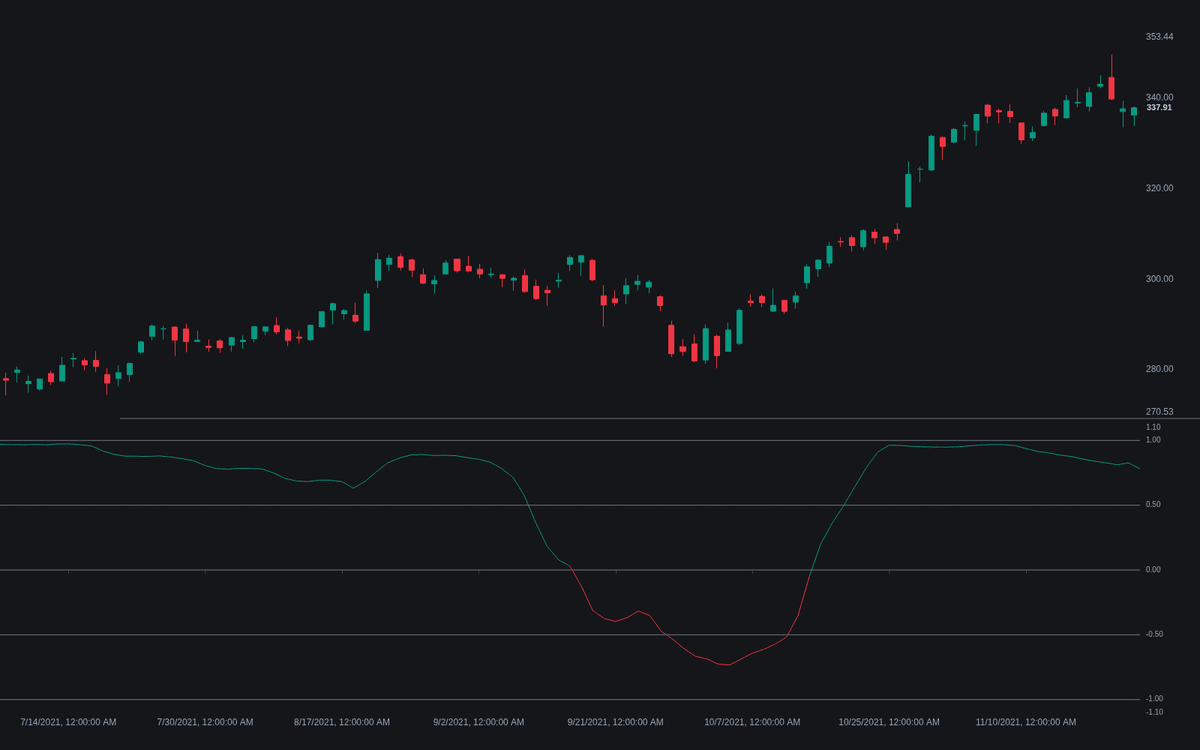1200x750 pixels.
Task: Click the 7/30/2021 date axis label
Action: tap(205, 722)
